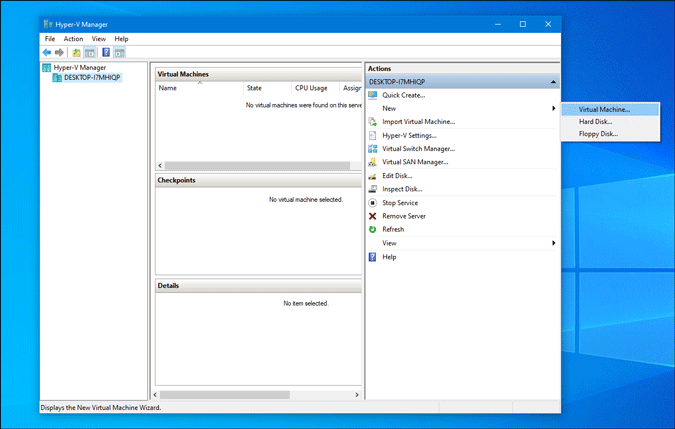Click the Hyper-V Manager root tree icon
675x429 pixels.
point(46,68)
